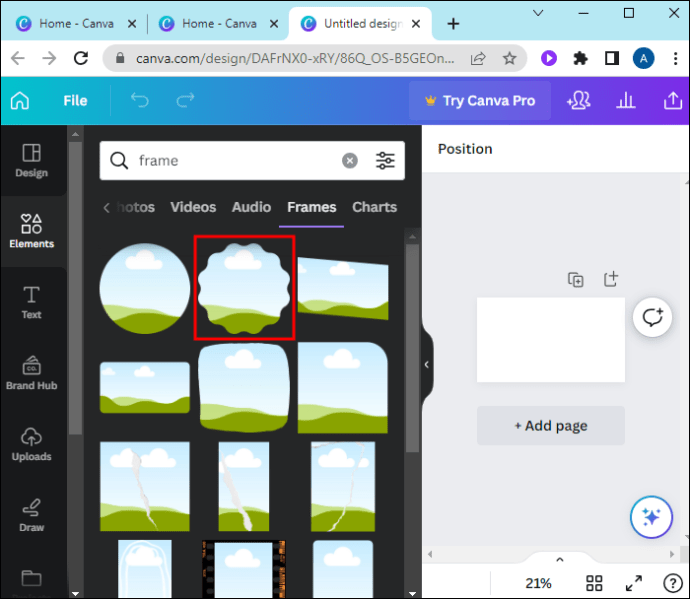
Task: Select the scalloped-edge frame thumbnail
Action: 244,287
